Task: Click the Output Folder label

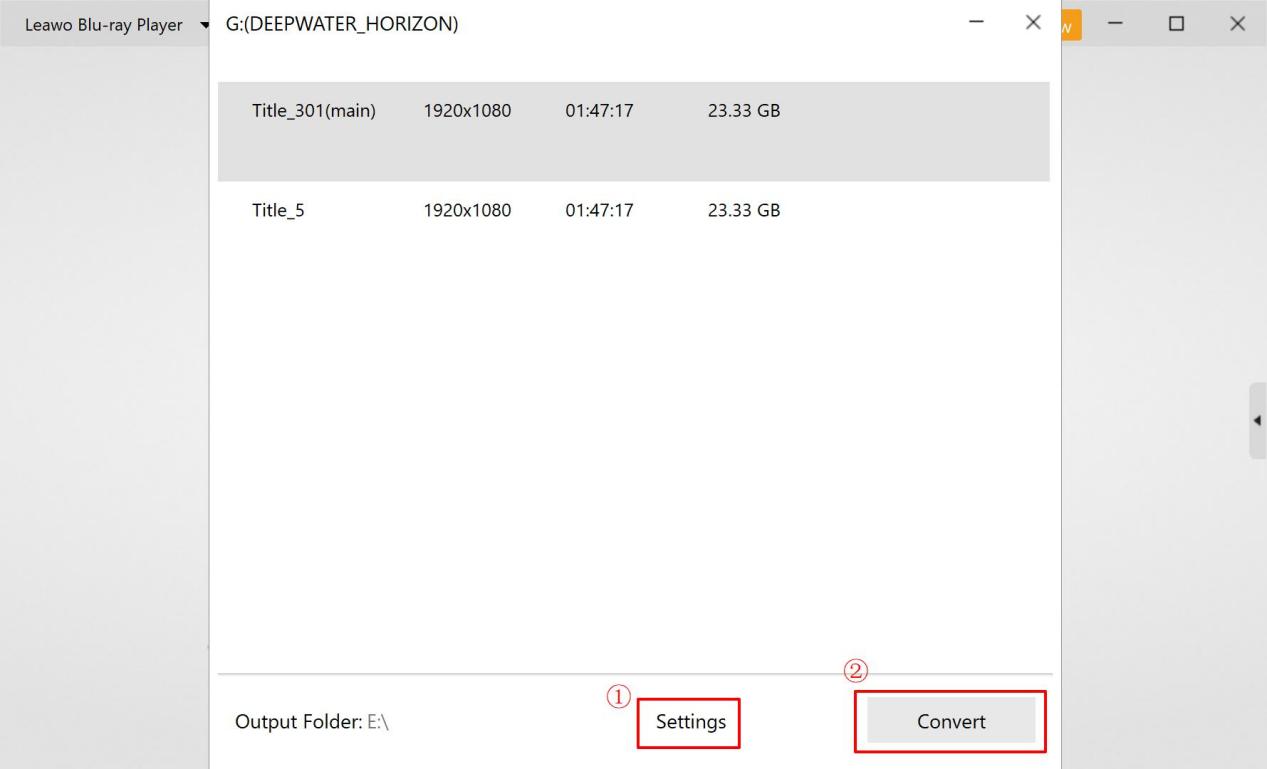Action: (x=295, y=722)
